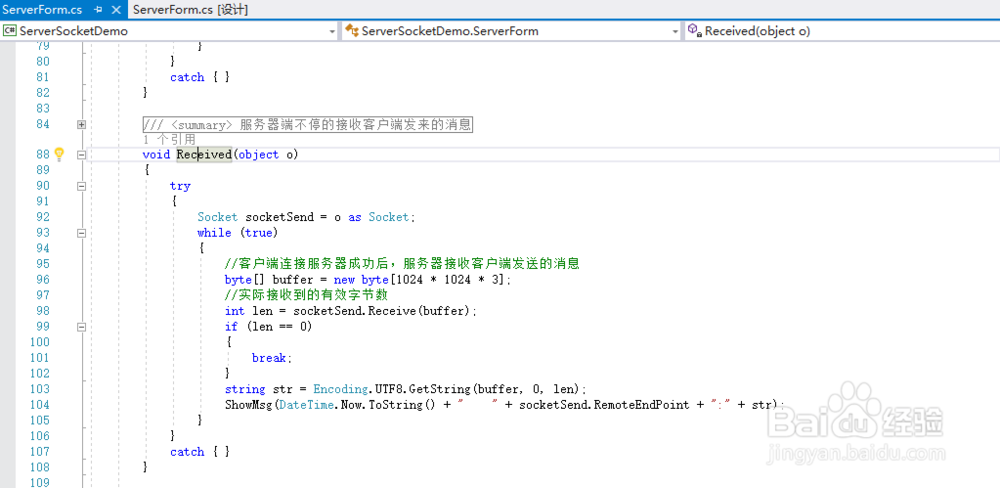The height and width of the screenshot is (488, 1000).
Task: Collapse the Received method on line 88
Action: point(81,154)
